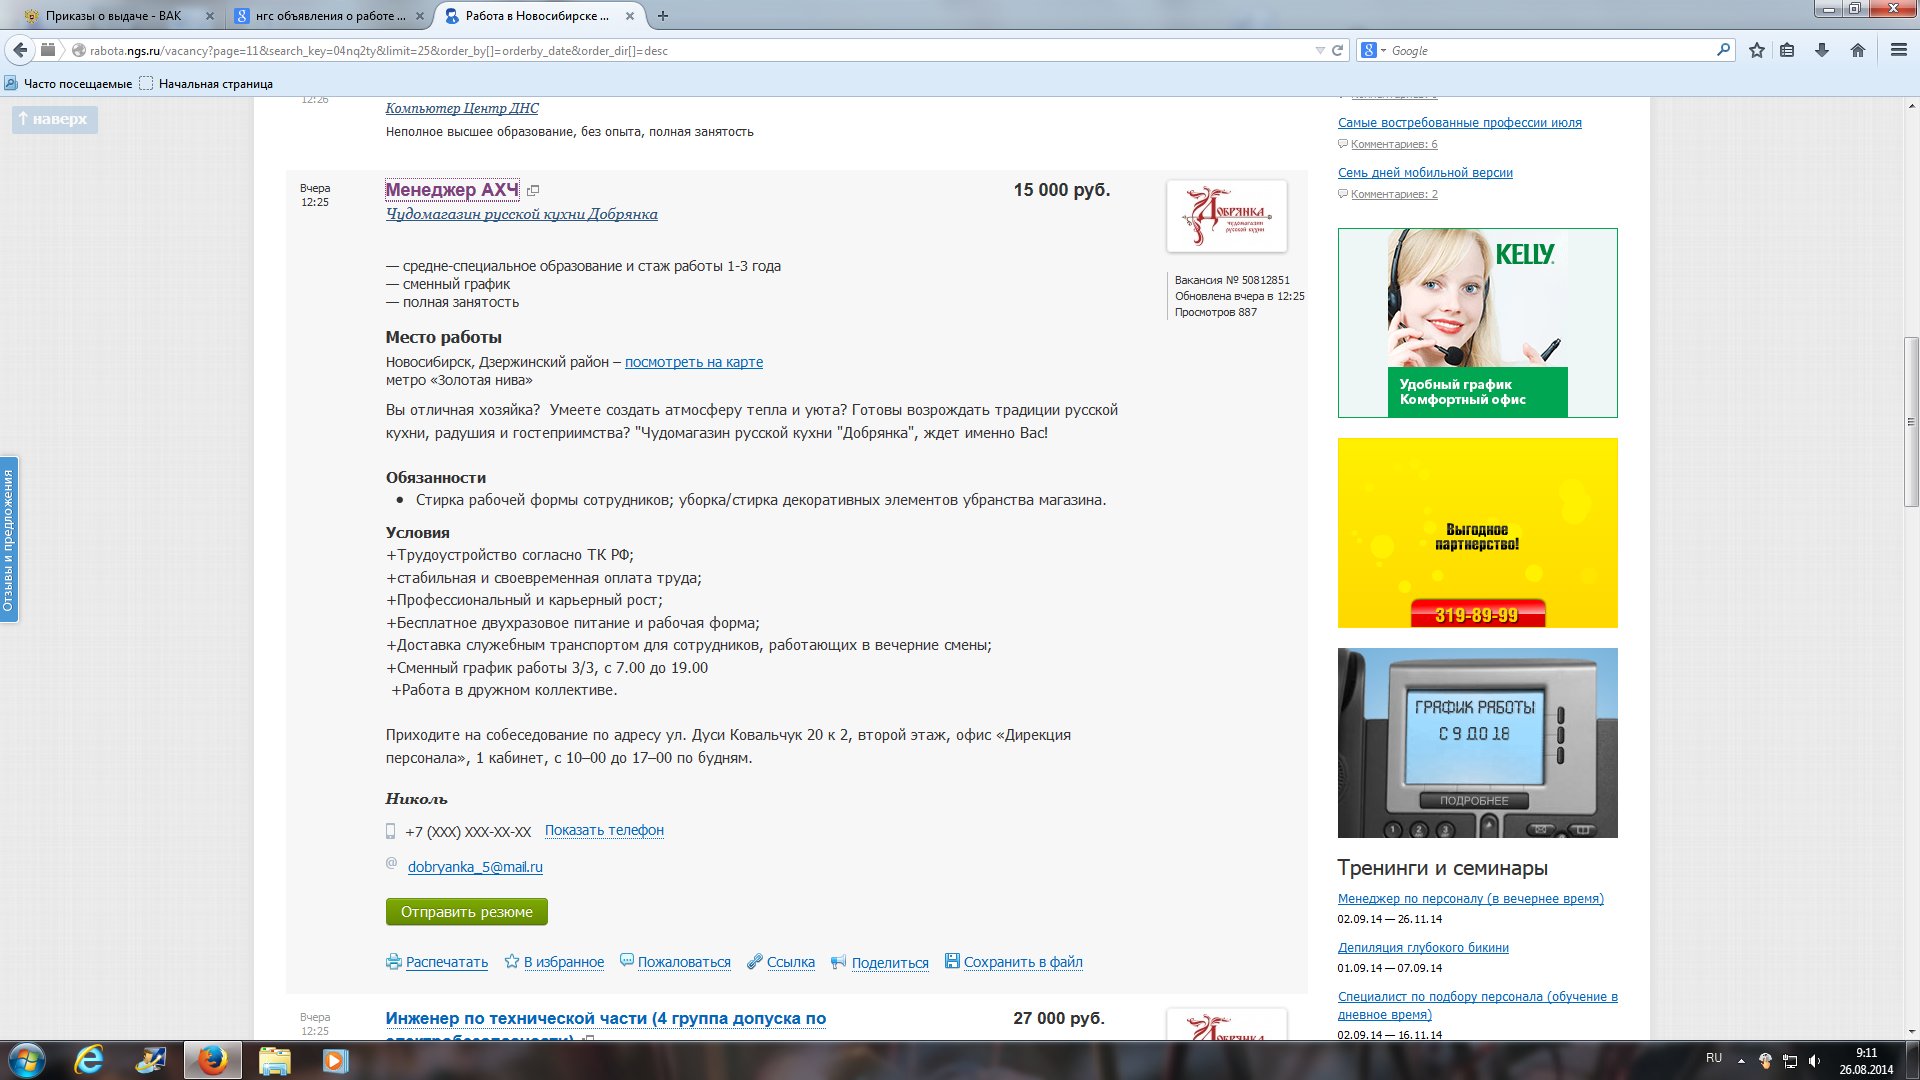
Task: Click the 'Поделиться' link
Action: (890, 963)
